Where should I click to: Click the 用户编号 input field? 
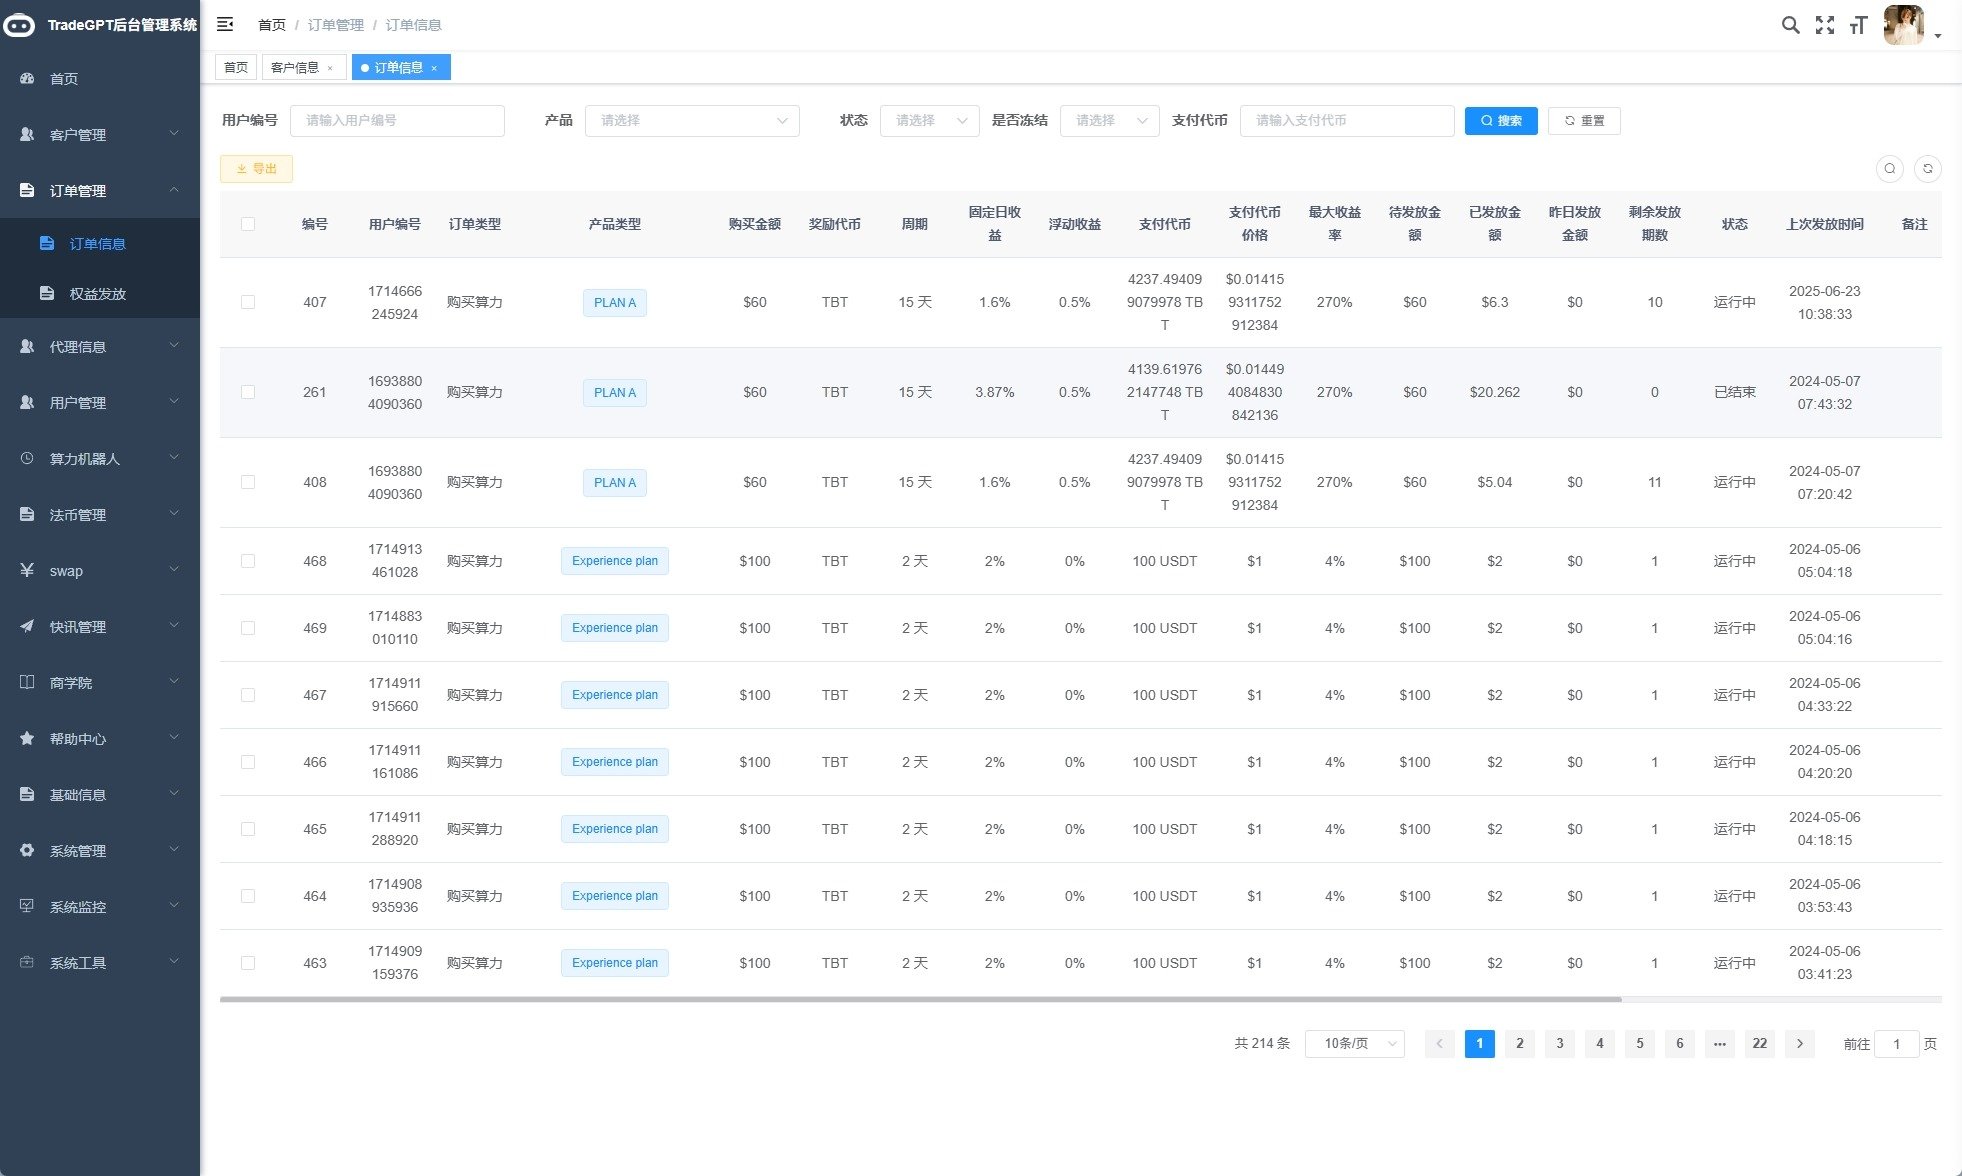[x=397, y=121]
